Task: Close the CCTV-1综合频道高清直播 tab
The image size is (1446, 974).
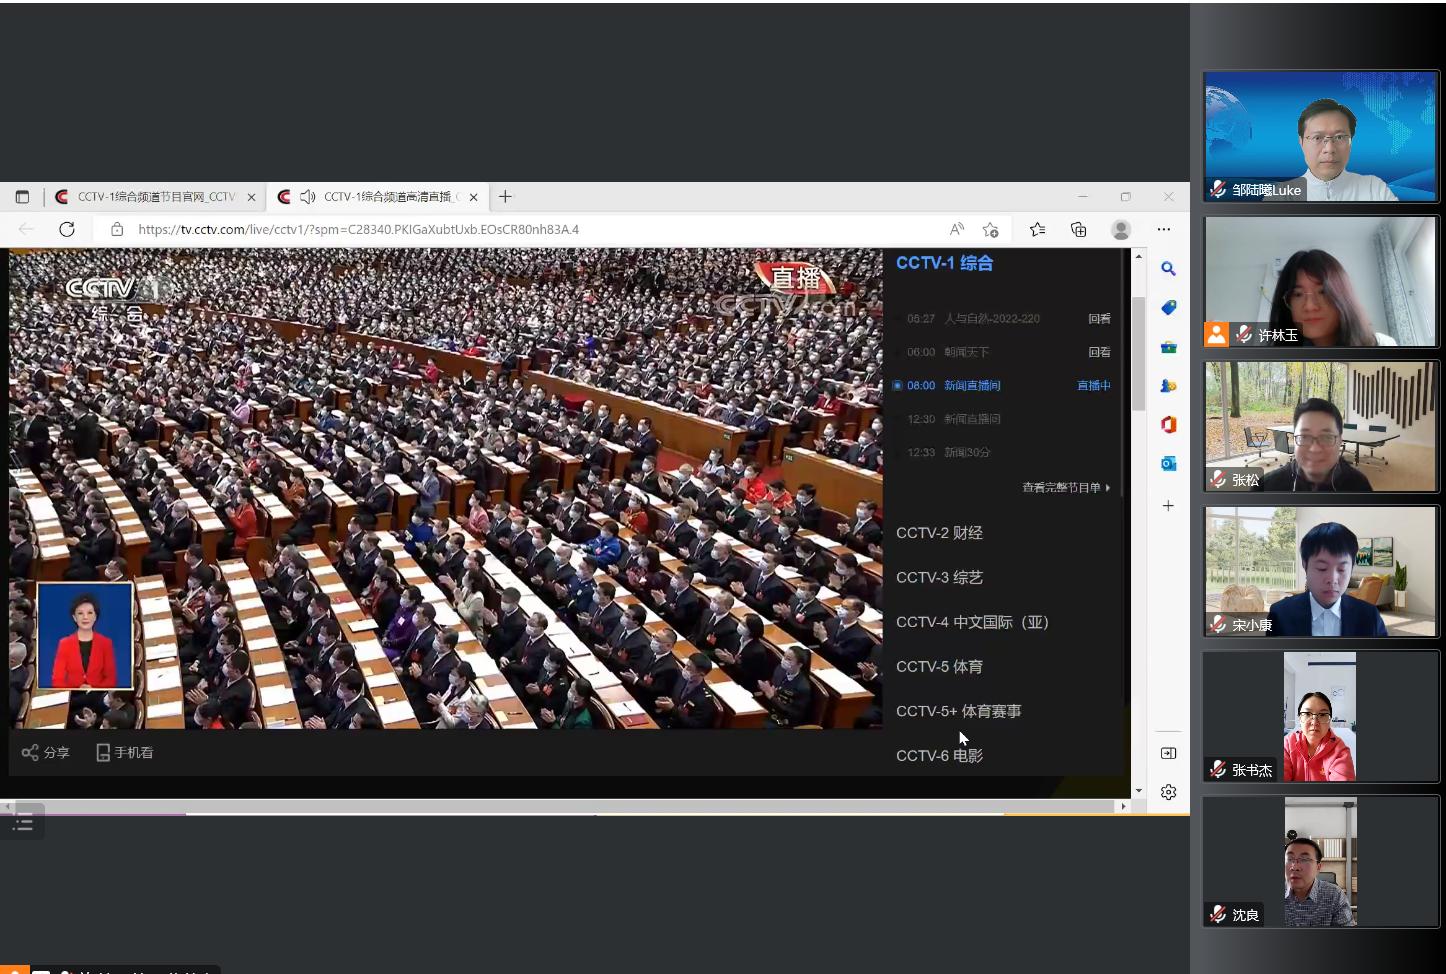Action: [474, 197]
